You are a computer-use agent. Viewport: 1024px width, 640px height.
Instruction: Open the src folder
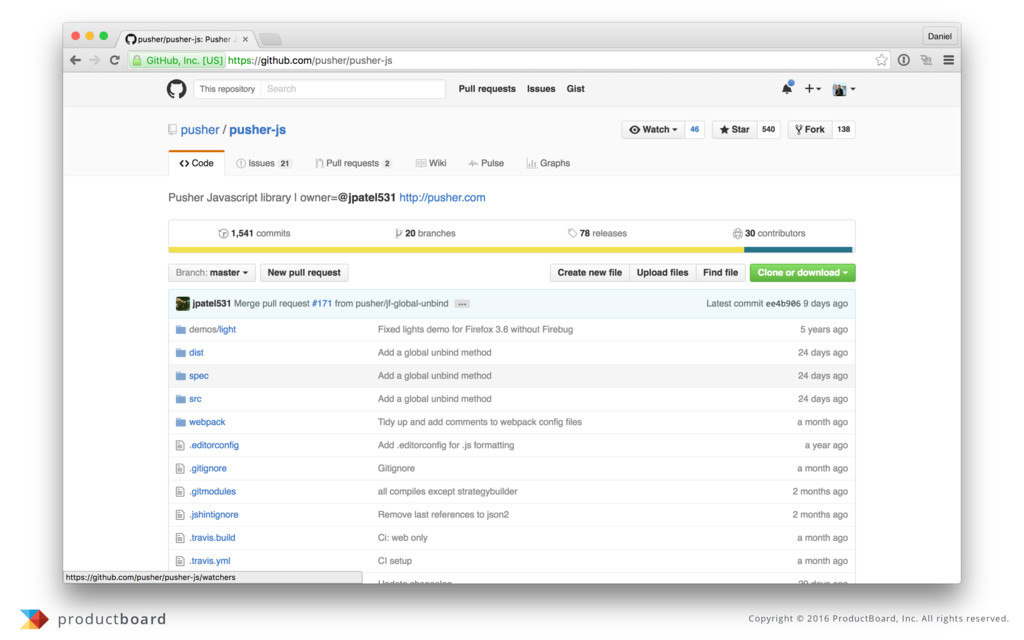click(x=195, y=399)
